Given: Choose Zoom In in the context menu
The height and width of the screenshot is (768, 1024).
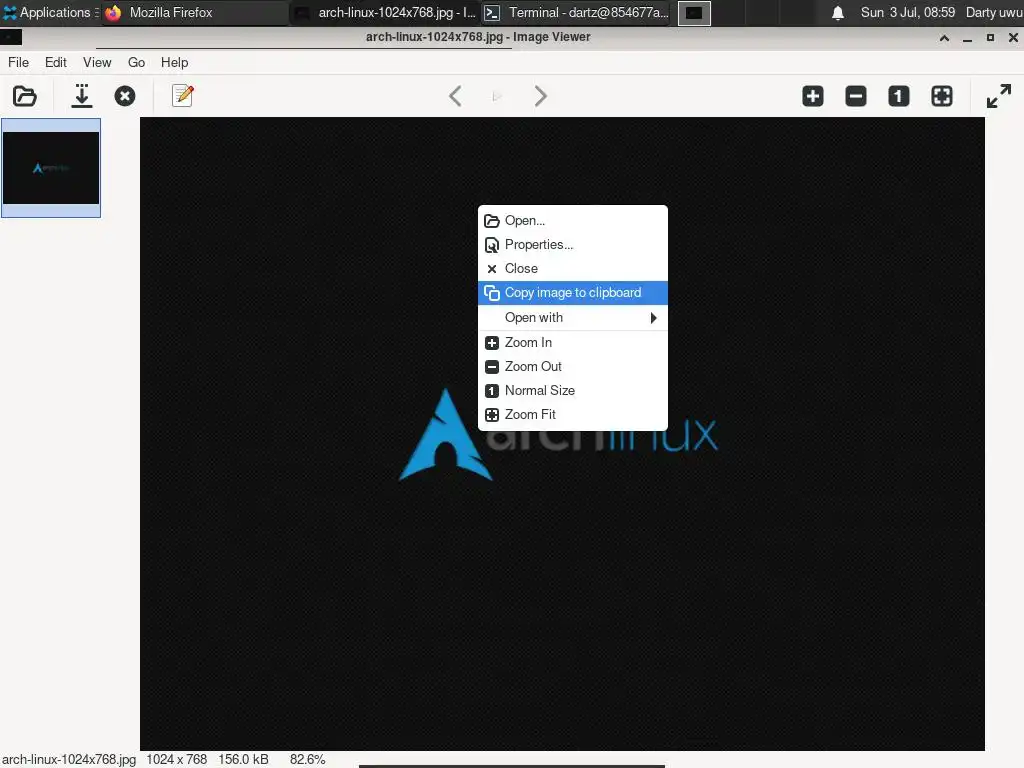Looking at the screenshot, I should 573,342.
